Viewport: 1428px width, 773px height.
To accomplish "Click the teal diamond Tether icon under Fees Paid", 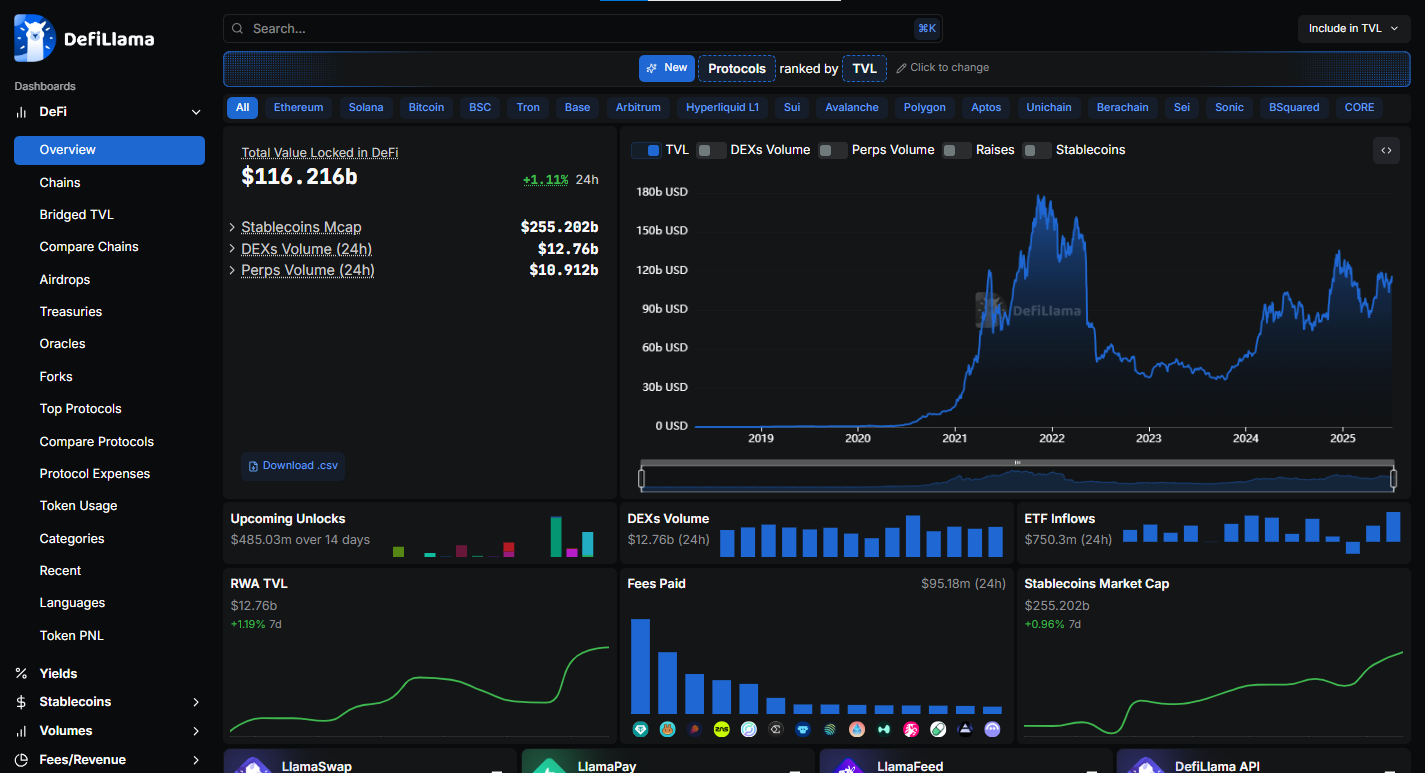I will (640, 729).
